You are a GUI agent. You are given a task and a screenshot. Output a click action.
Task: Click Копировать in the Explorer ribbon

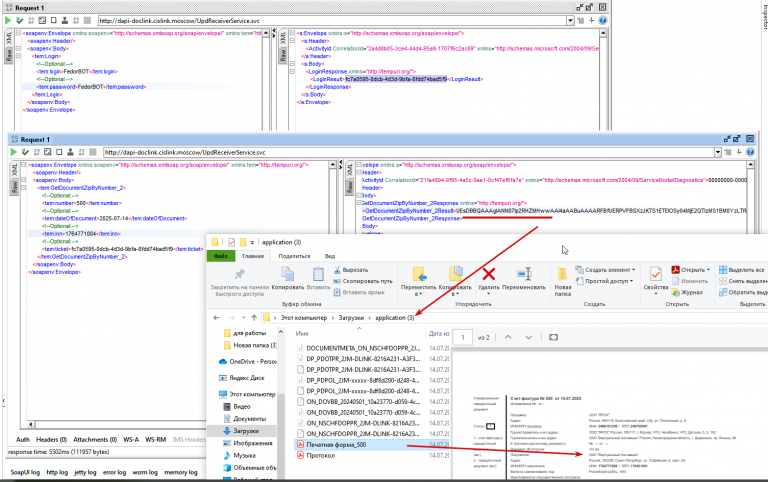(x=288, y=278)
